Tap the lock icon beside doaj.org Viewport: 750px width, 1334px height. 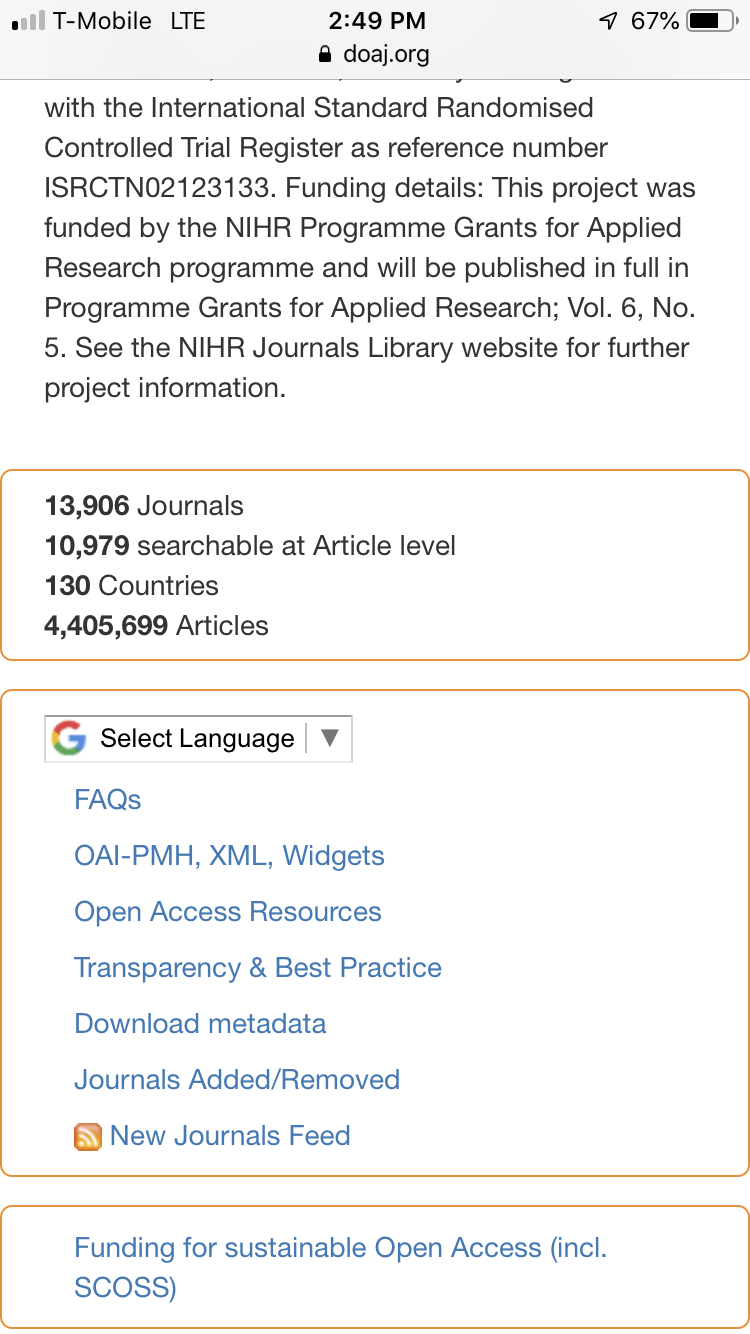pos(323,53)
